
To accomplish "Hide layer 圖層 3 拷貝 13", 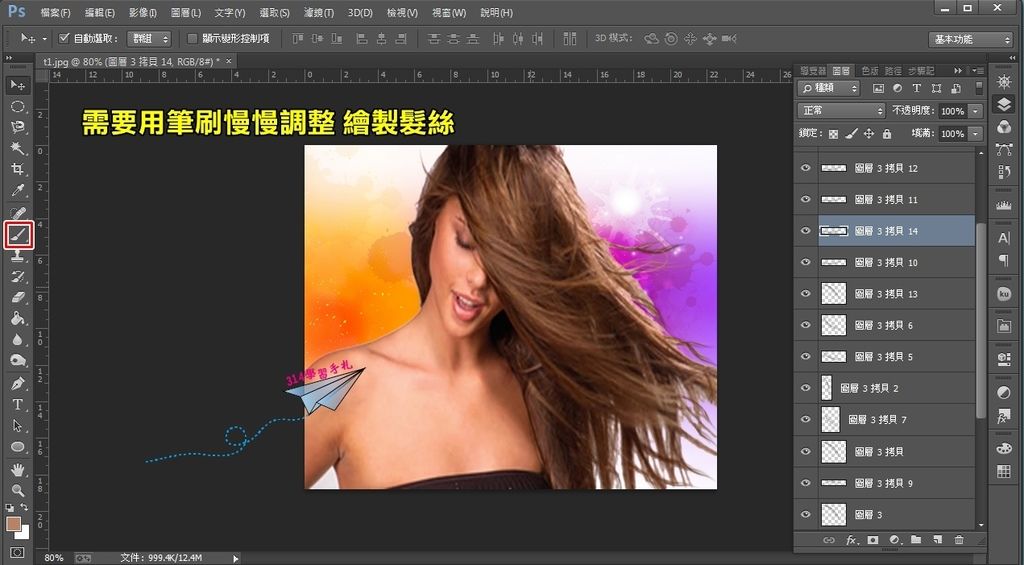I will [x=805, y=293].
